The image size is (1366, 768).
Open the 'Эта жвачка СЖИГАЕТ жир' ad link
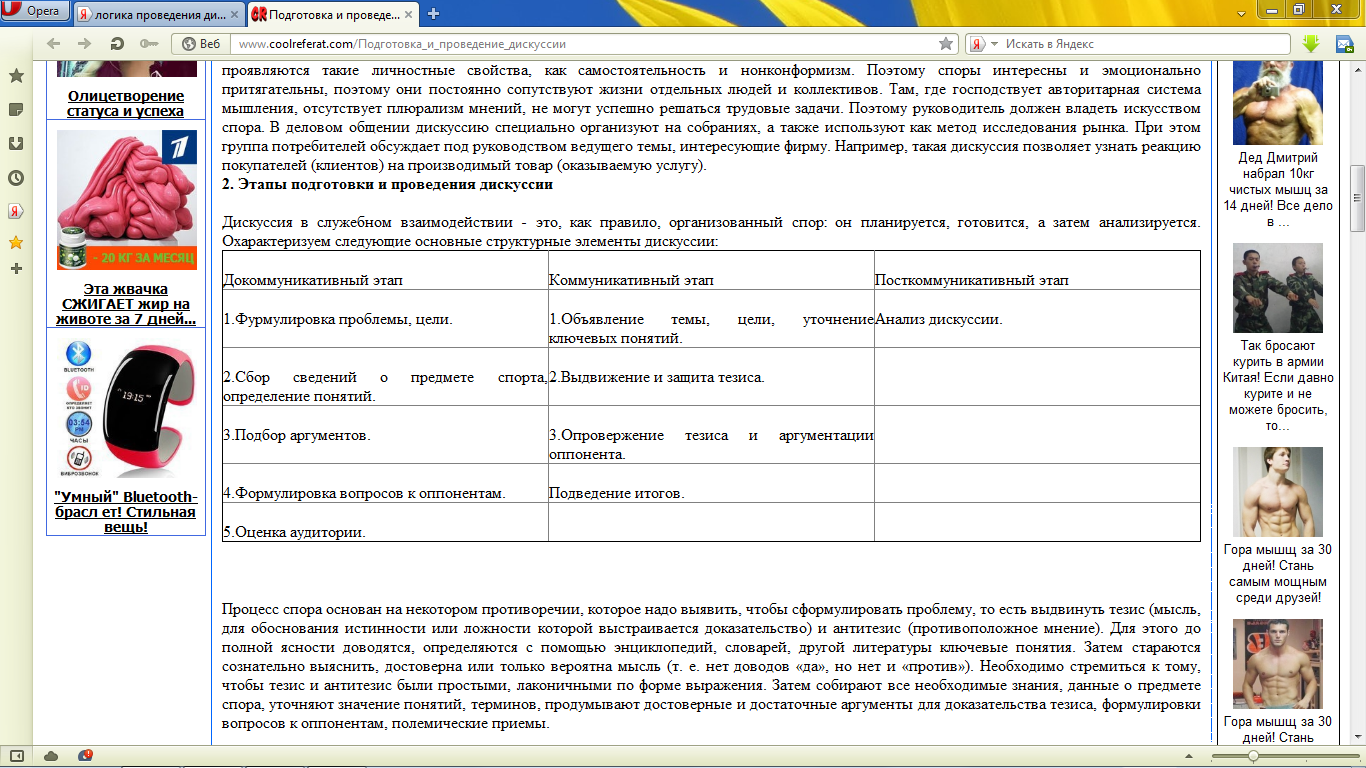[126, 304]
